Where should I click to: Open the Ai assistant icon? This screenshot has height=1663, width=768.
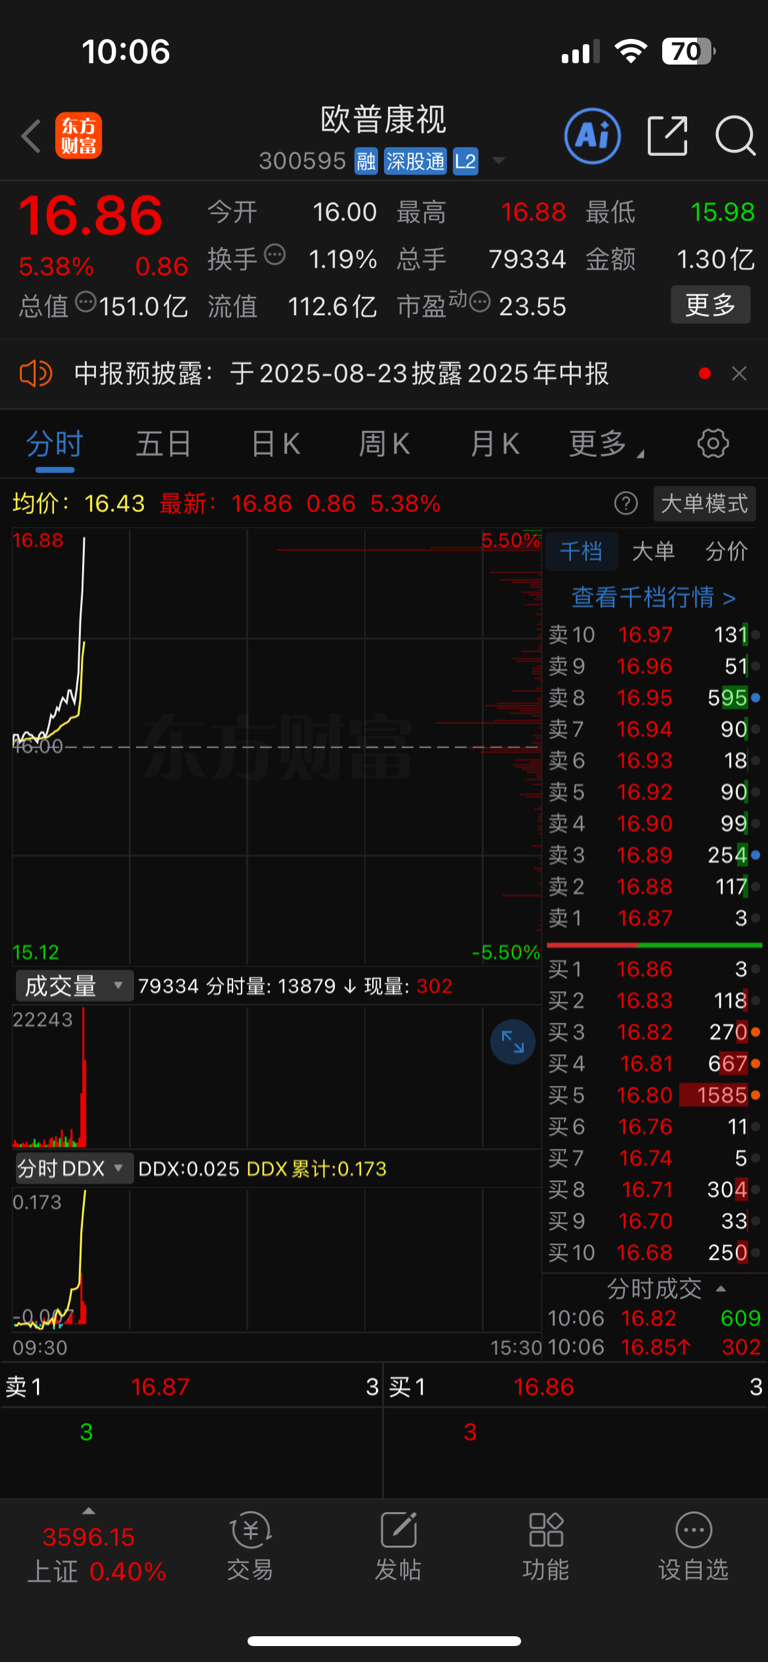pyautogui.click(x=593, y=135)
